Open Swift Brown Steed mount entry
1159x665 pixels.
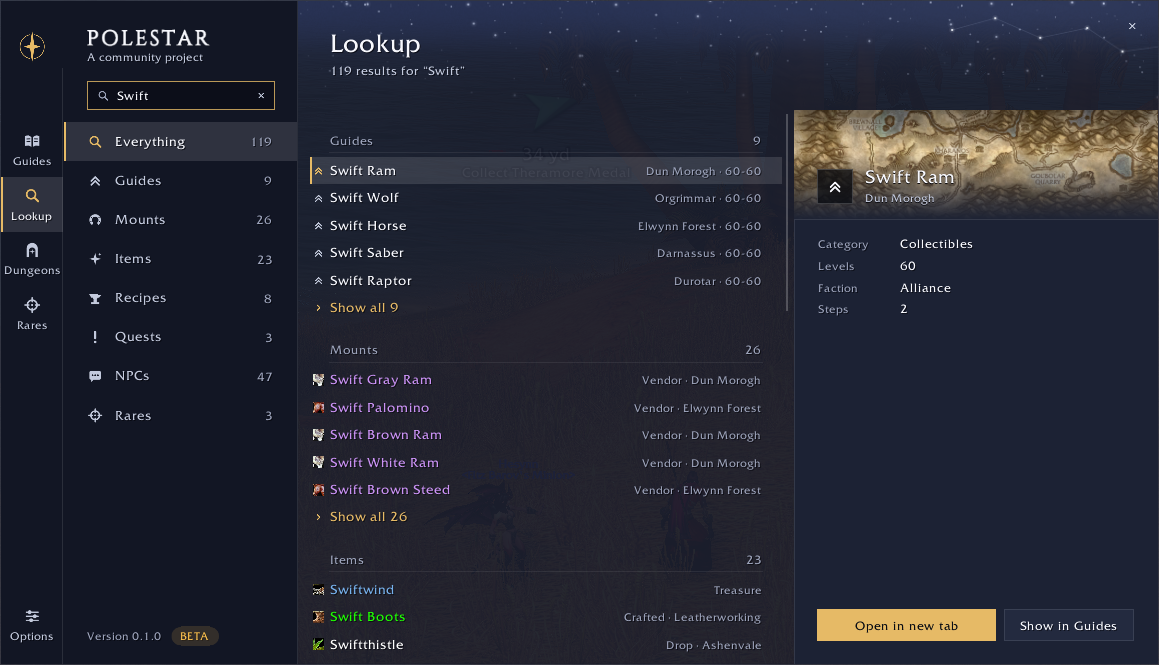click(x=545, y=490)
